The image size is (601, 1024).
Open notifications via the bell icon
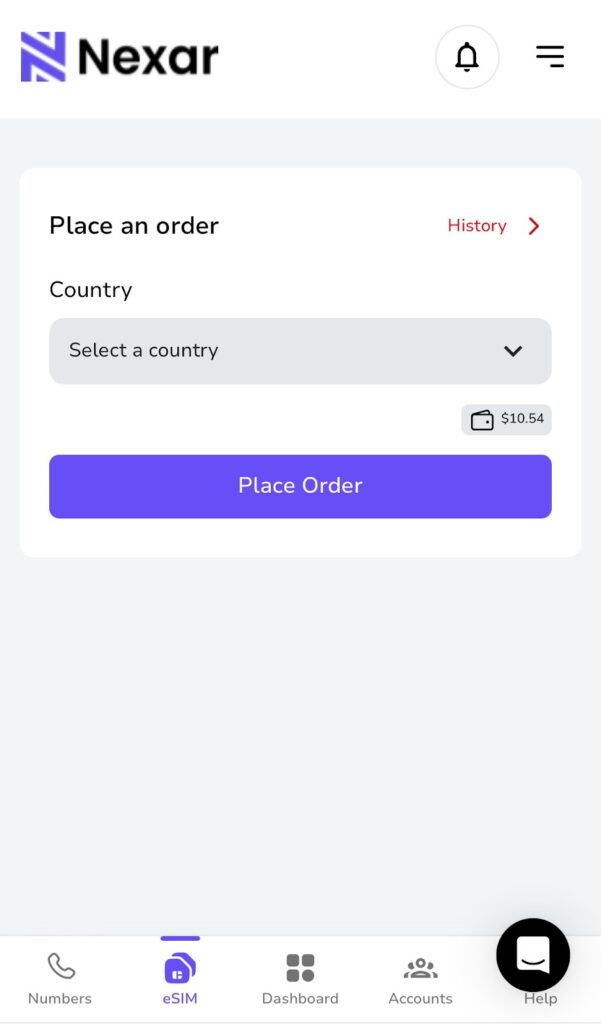coord(467,57)
